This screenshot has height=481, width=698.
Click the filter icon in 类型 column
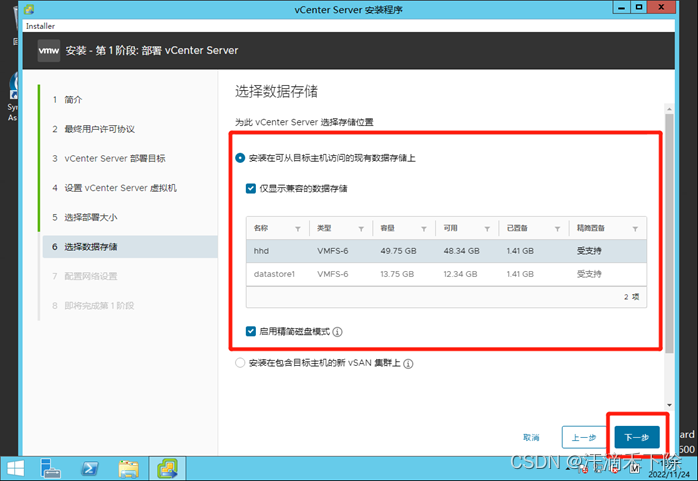coord(361,229)
